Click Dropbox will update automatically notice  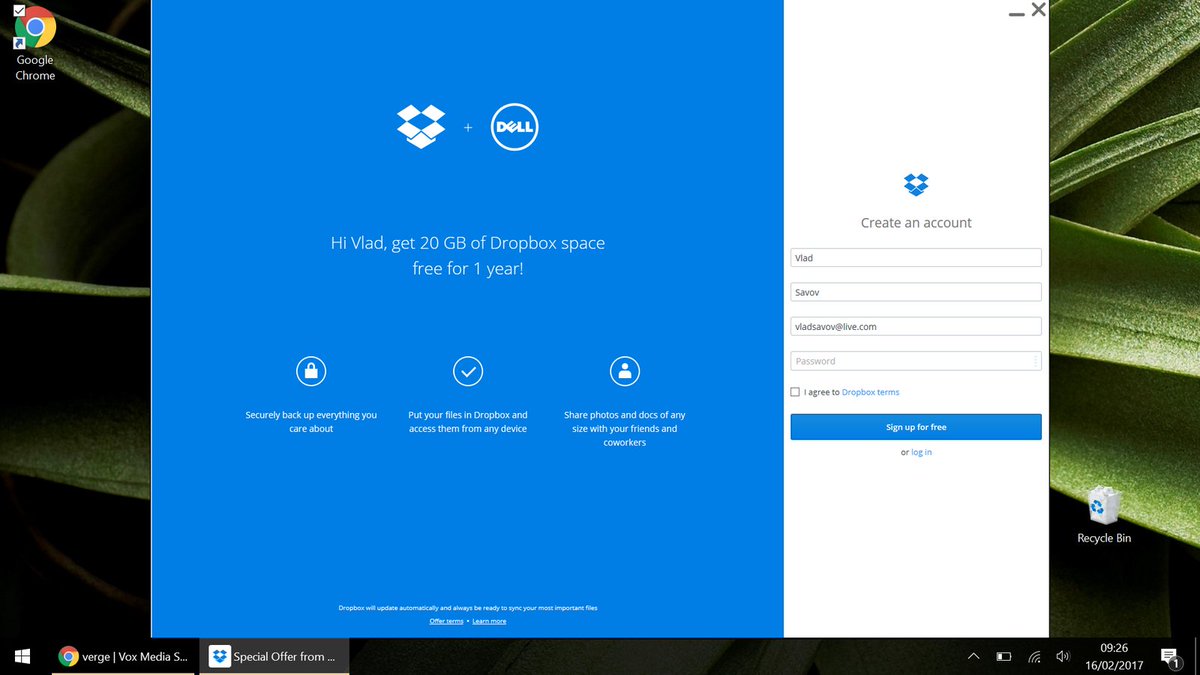tap(468, 608)
